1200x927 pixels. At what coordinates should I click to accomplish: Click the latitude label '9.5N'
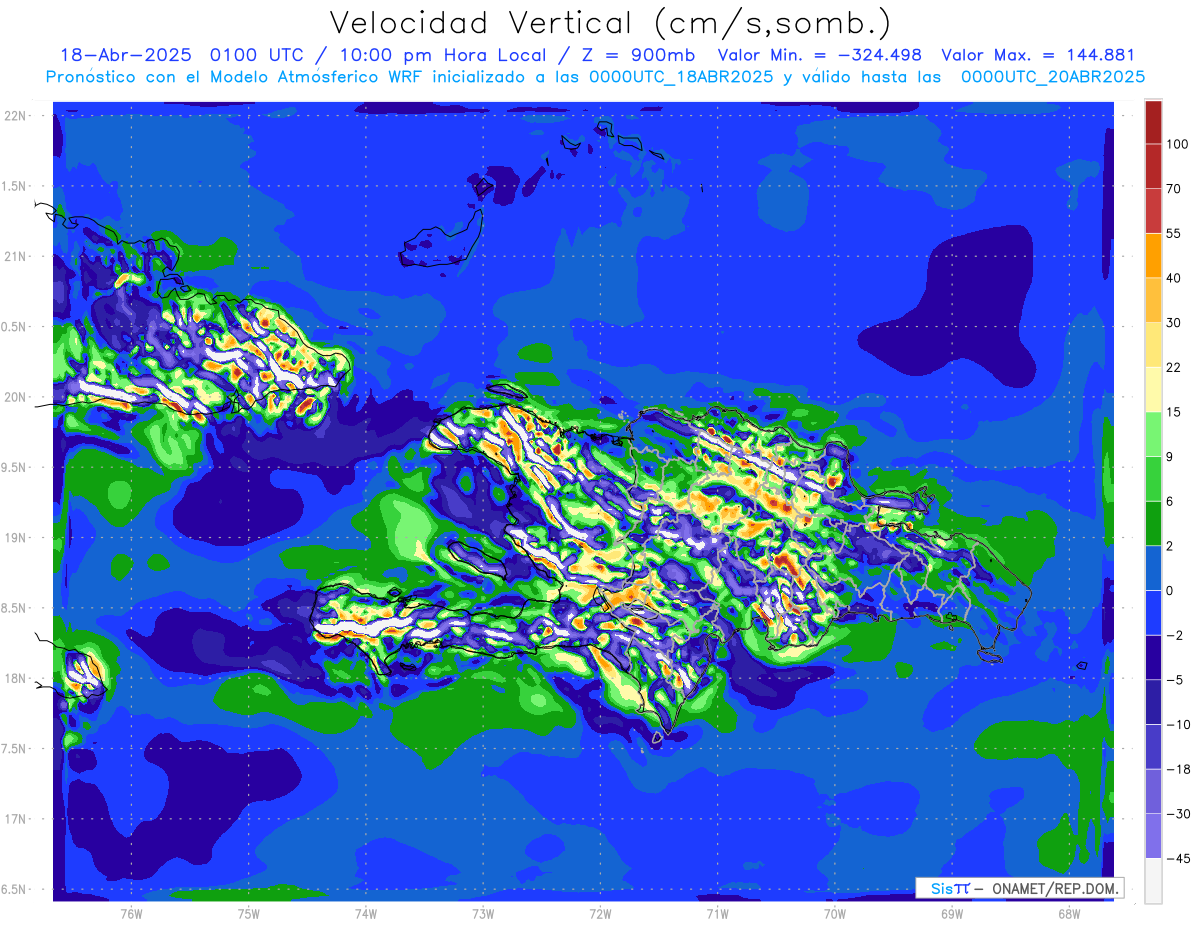pos(15,468)
